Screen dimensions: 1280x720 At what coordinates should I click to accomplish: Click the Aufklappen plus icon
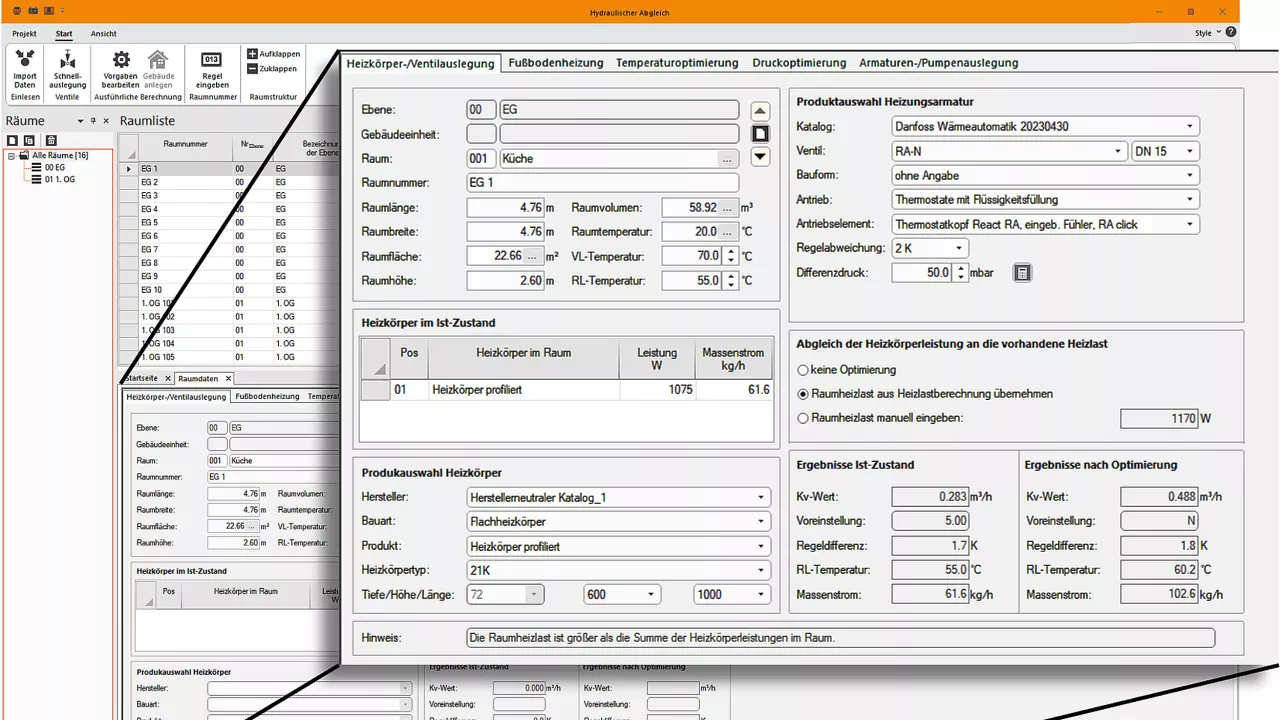[x=253, y=54]
